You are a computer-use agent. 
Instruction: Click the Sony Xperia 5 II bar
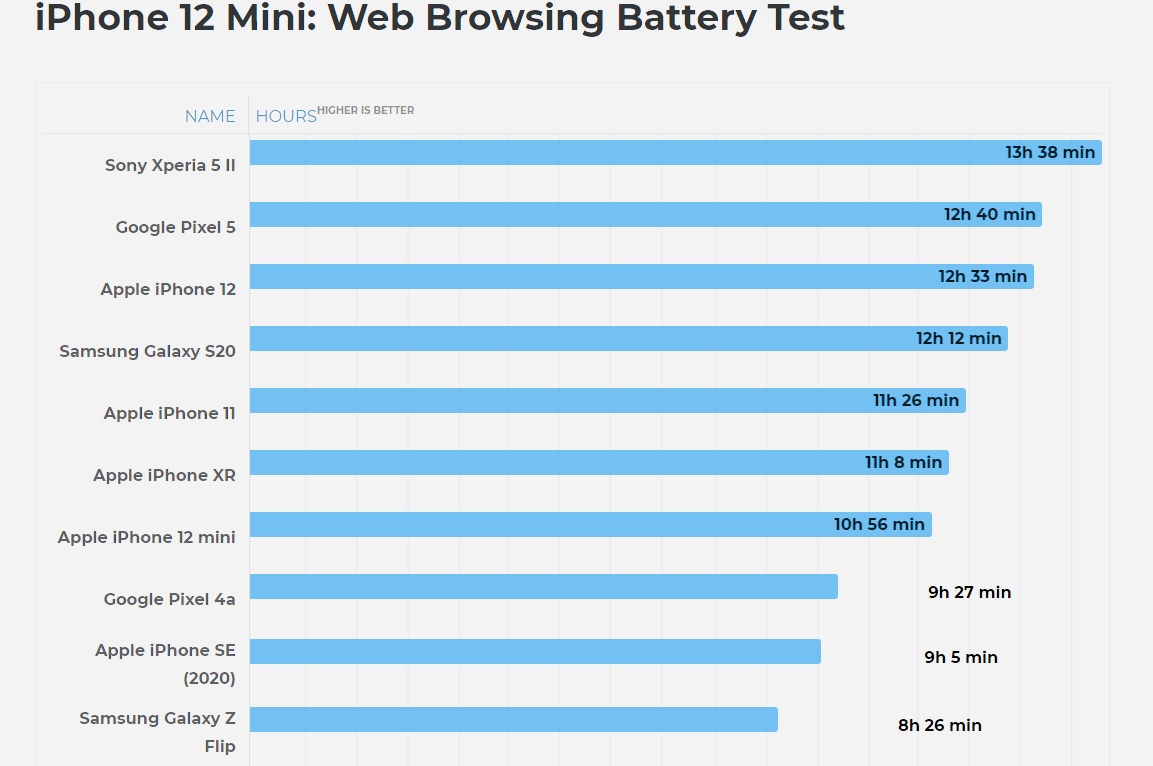tap(675, 153)
